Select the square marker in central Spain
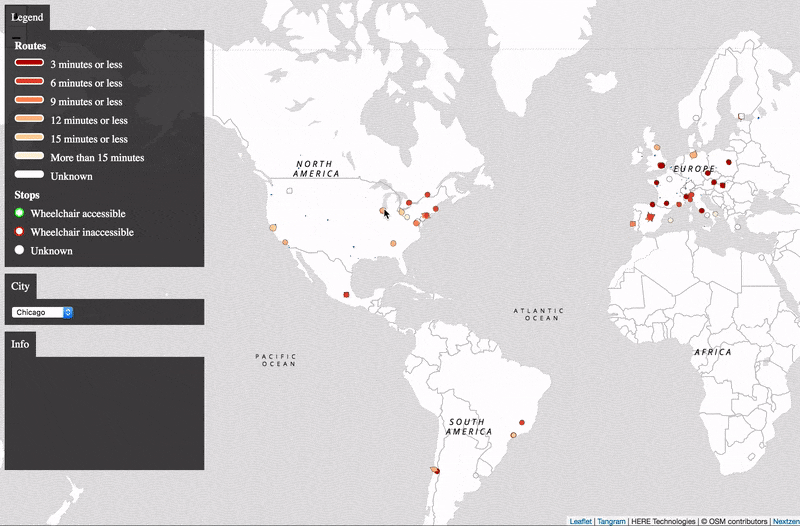 click(650, 217)
